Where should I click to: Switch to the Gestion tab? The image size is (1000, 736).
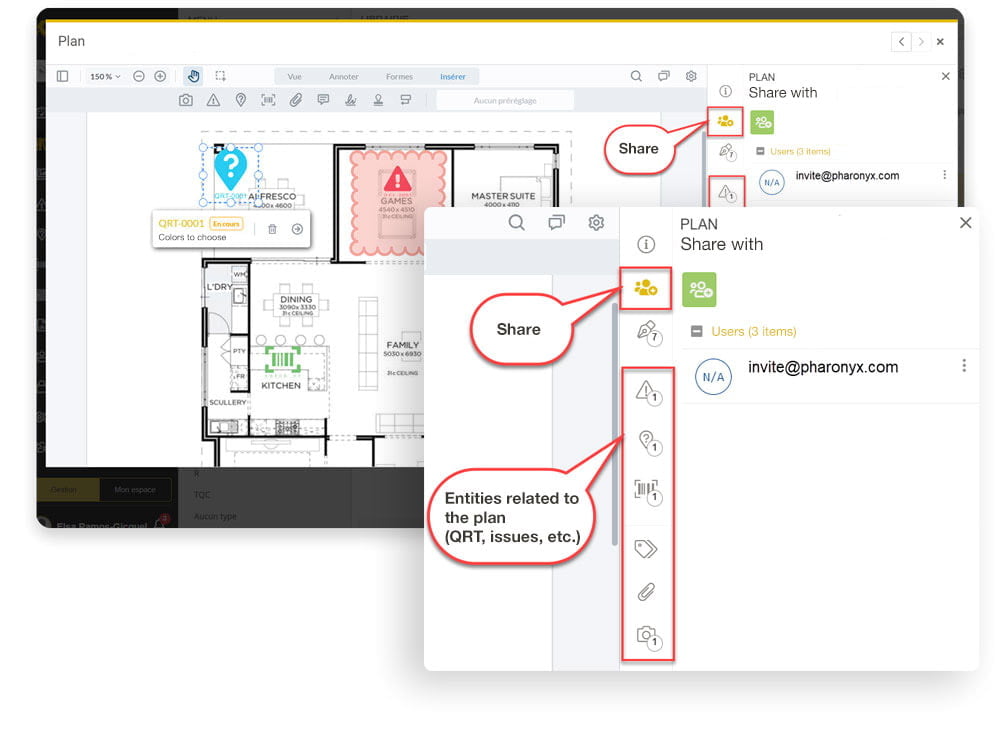[64, 490]
